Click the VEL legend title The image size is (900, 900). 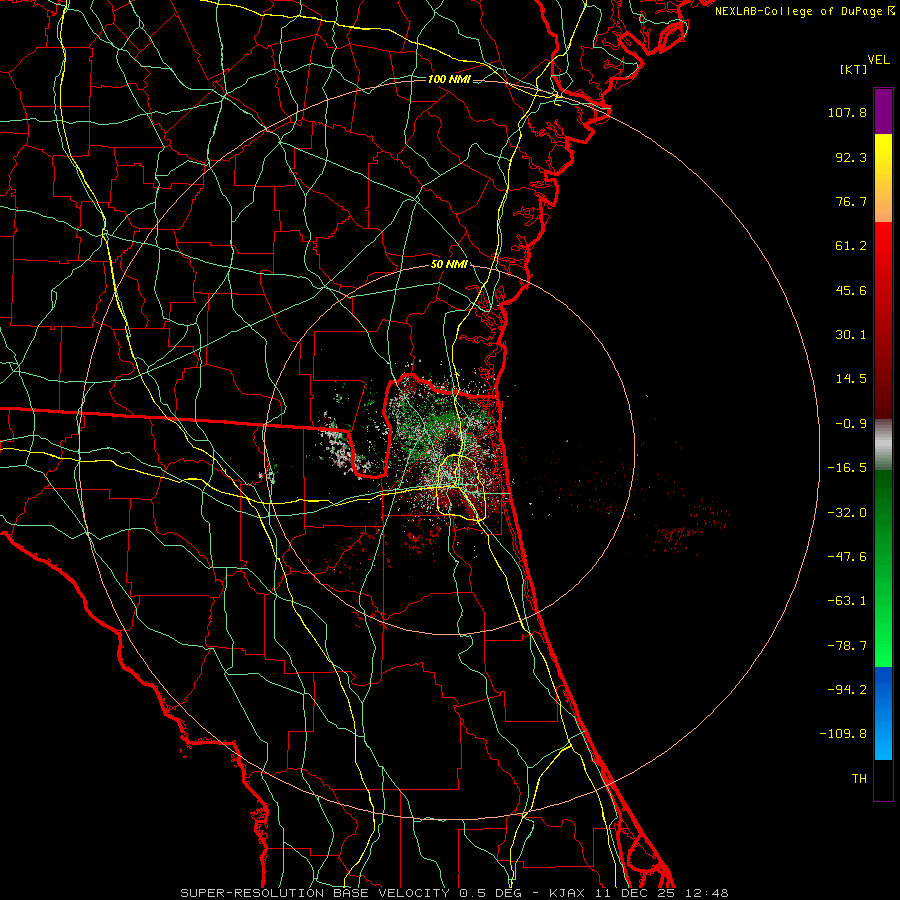click(878, 60)
